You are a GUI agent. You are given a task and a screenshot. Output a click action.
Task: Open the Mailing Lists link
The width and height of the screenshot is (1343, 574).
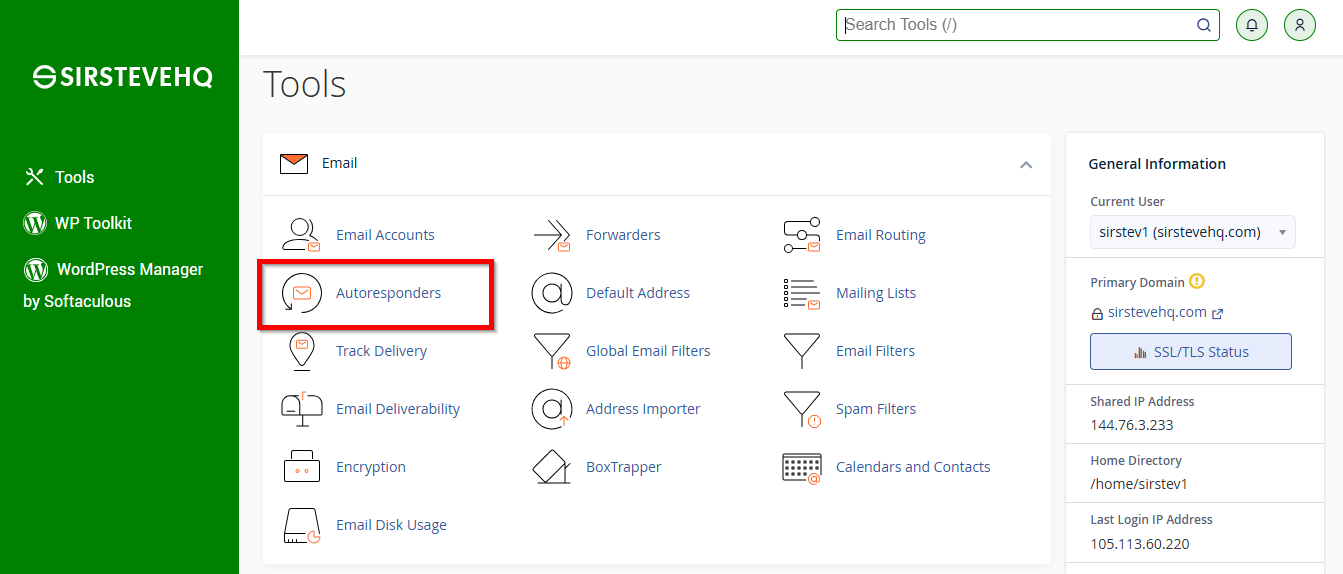click(876, 293)
